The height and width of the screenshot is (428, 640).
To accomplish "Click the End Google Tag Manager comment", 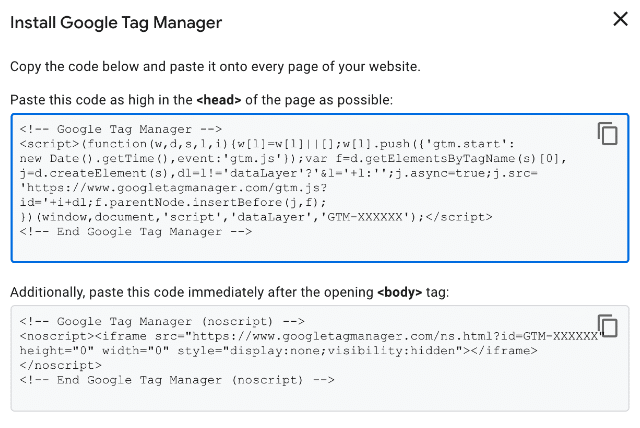I will click(x=136, y=232).
